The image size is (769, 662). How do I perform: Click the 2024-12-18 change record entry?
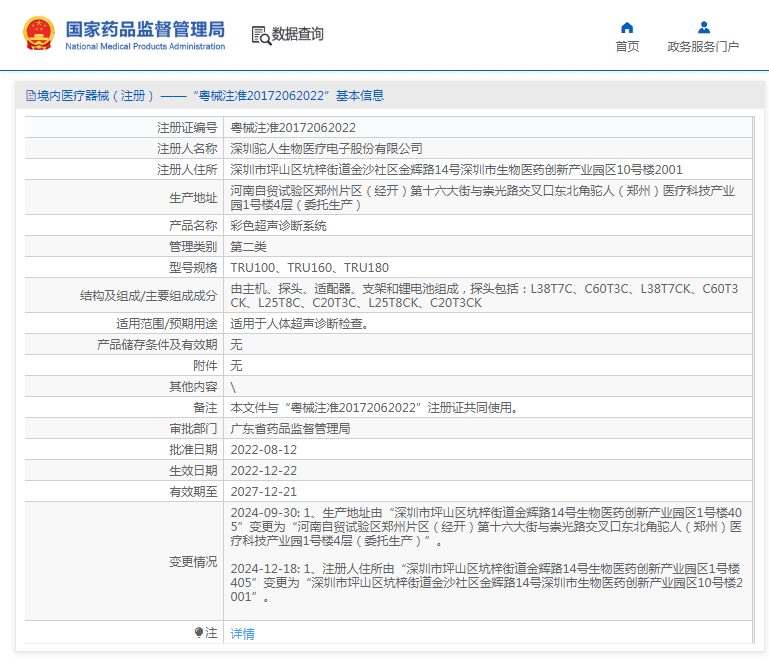click(486, 582)
